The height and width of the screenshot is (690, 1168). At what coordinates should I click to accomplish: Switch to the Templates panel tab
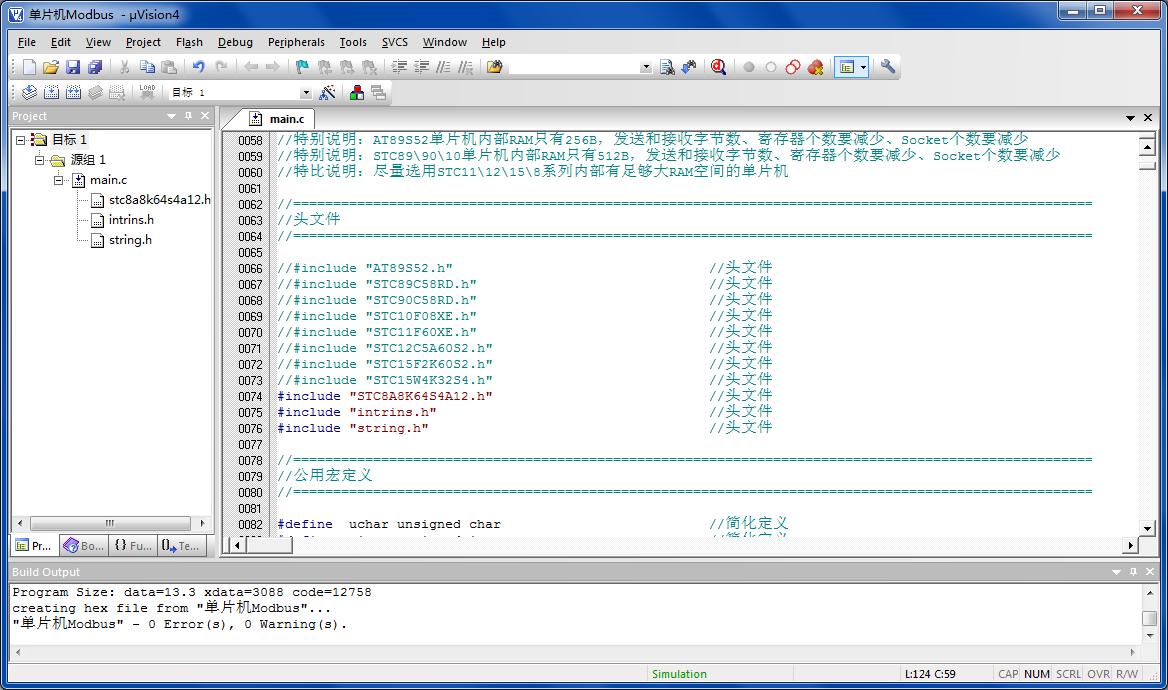(181, 545)
